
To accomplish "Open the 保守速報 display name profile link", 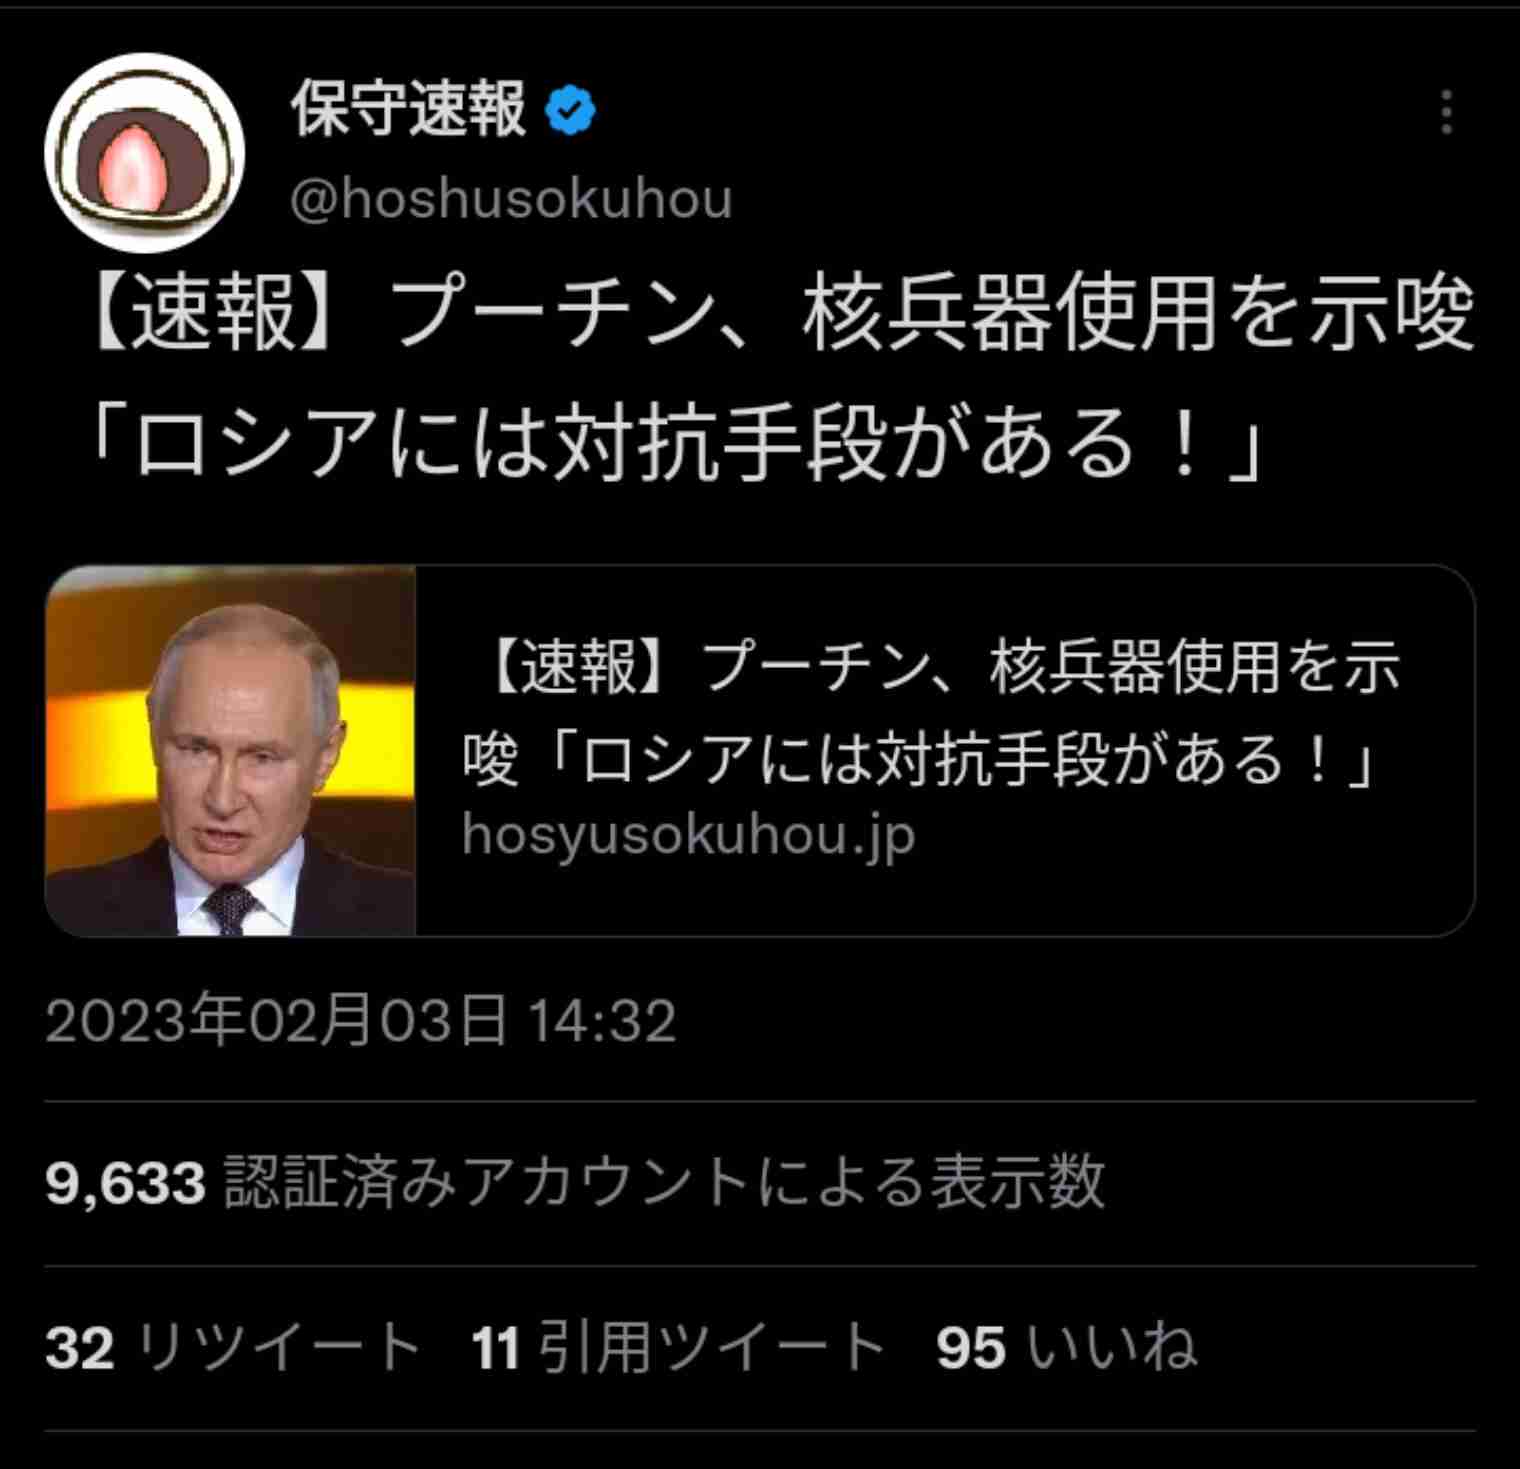I will pyautogui.click(x=408, y=109).
